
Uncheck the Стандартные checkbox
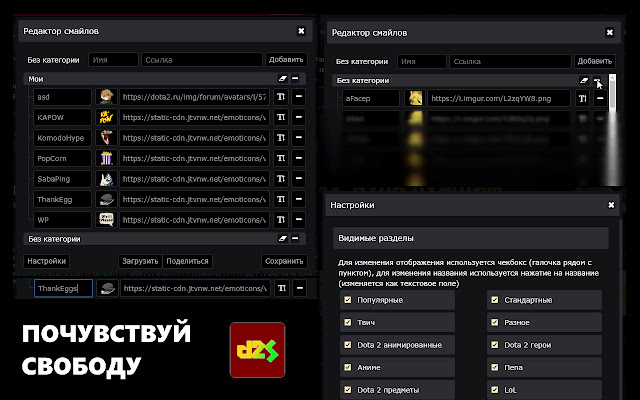[x=495, y=300]
